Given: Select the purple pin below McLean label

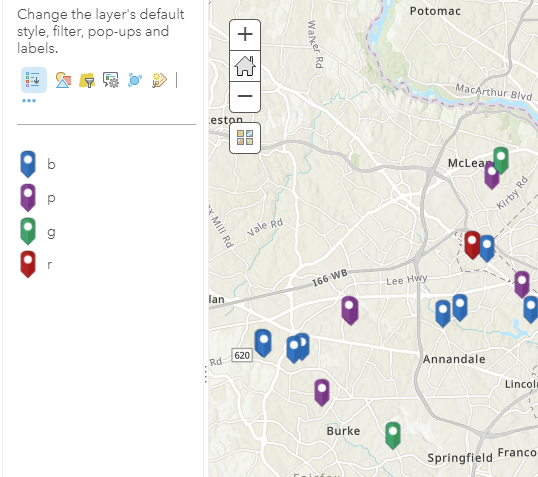Looking at the screenshot, I should (x=491, y=178).
